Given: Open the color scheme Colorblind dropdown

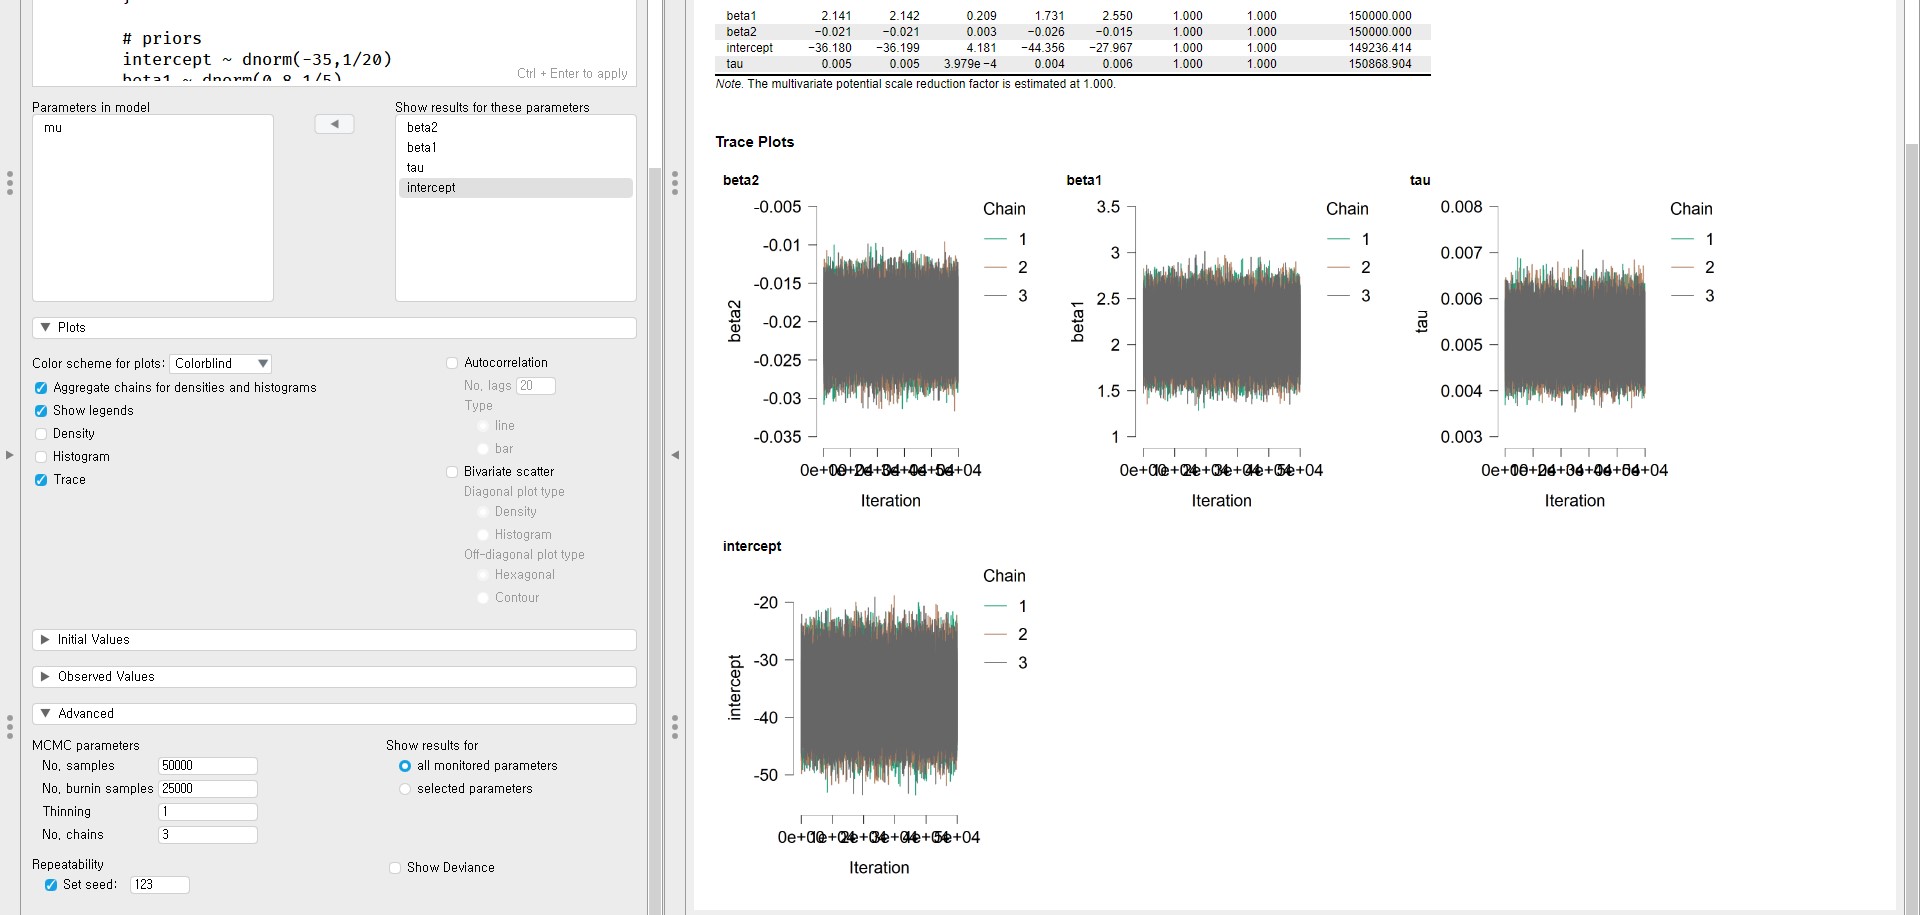Looking at the screenshot, I should tap(221, 364).
